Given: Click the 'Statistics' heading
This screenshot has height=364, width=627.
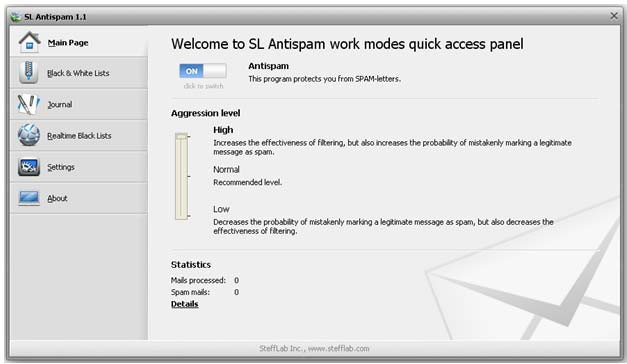Looking at the screenshot, I should click(x=191, y=264).
